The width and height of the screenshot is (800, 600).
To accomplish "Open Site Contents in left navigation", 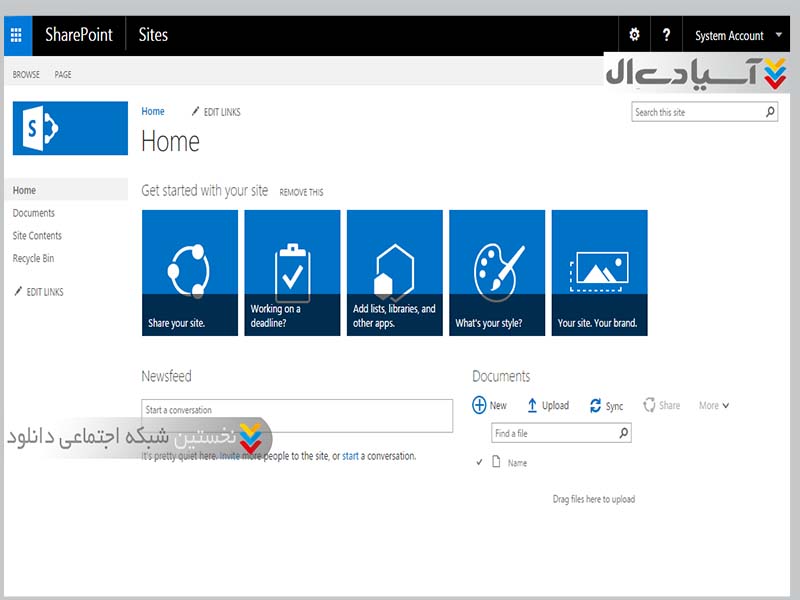I will [x=37, y=236].
